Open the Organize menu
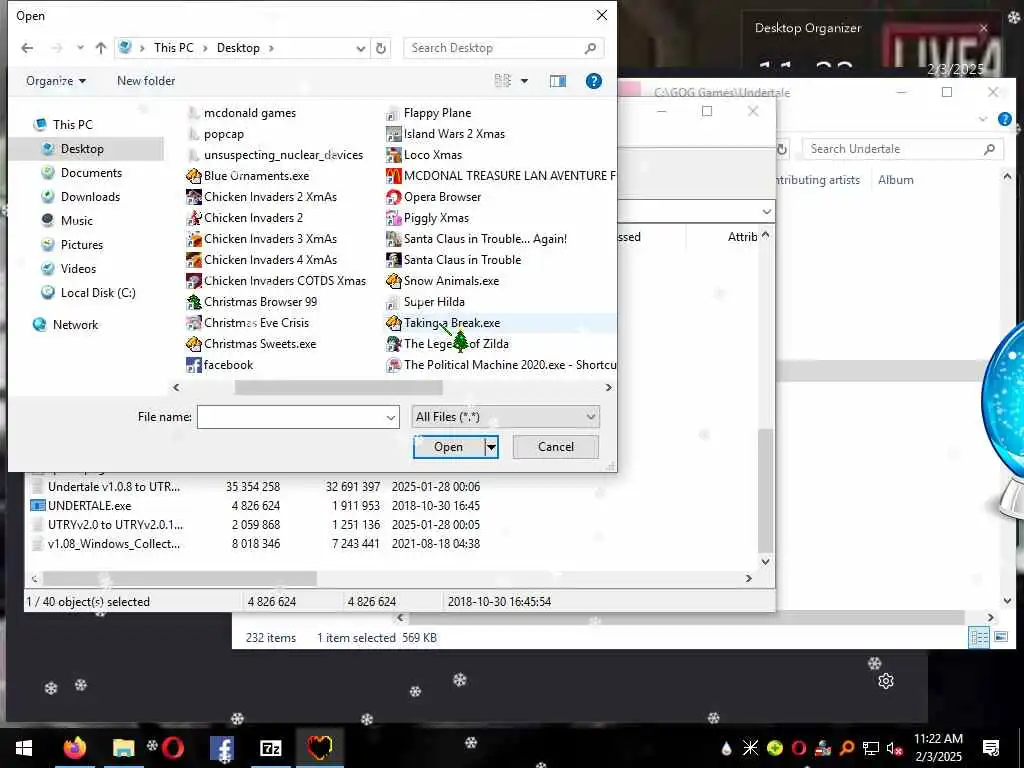 56,81
